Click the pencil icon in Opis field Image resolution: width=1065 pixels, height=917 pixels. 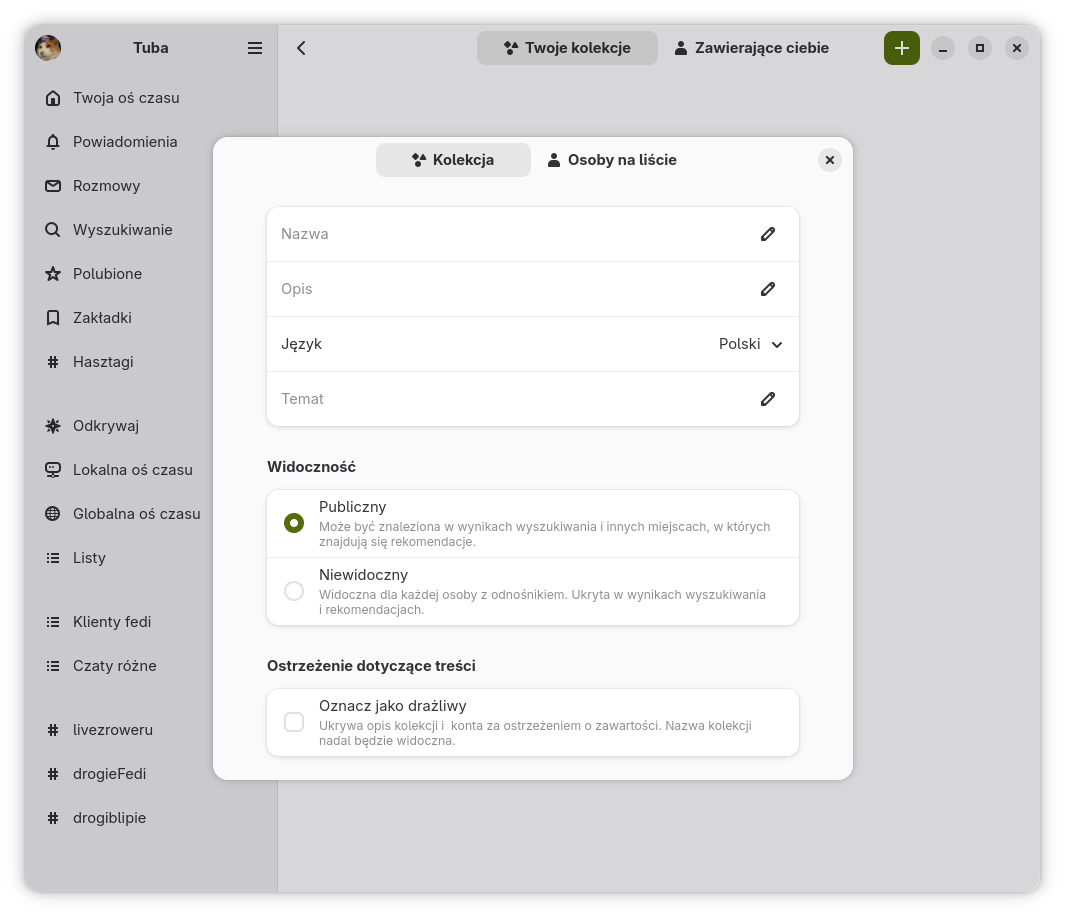pyautogui.click(x=768, y=289)
